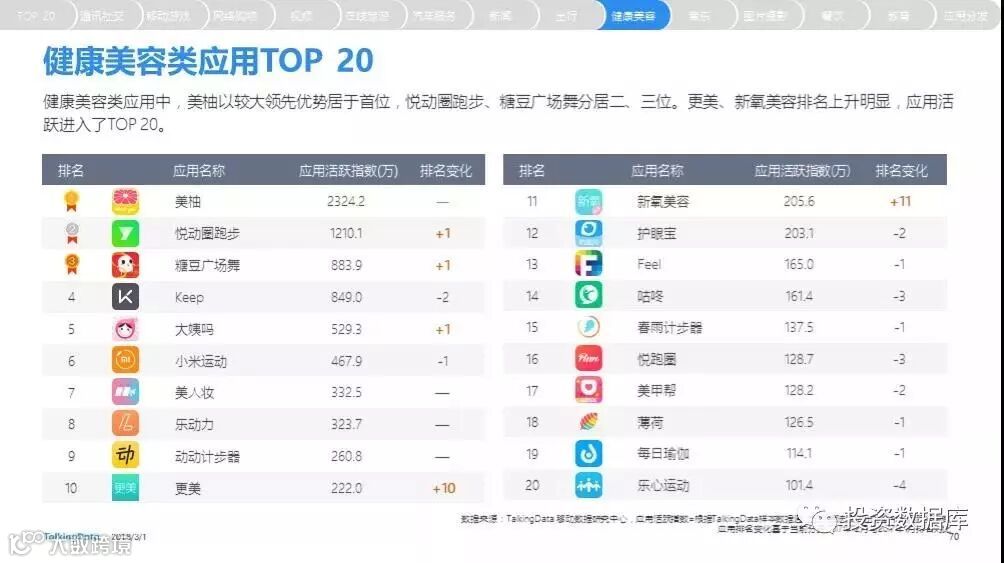Image resolution: width=1004 pixels, height=563 pixels.
Task: Click the 薄荷 leaf app icon
Action: tap(588, 421)
